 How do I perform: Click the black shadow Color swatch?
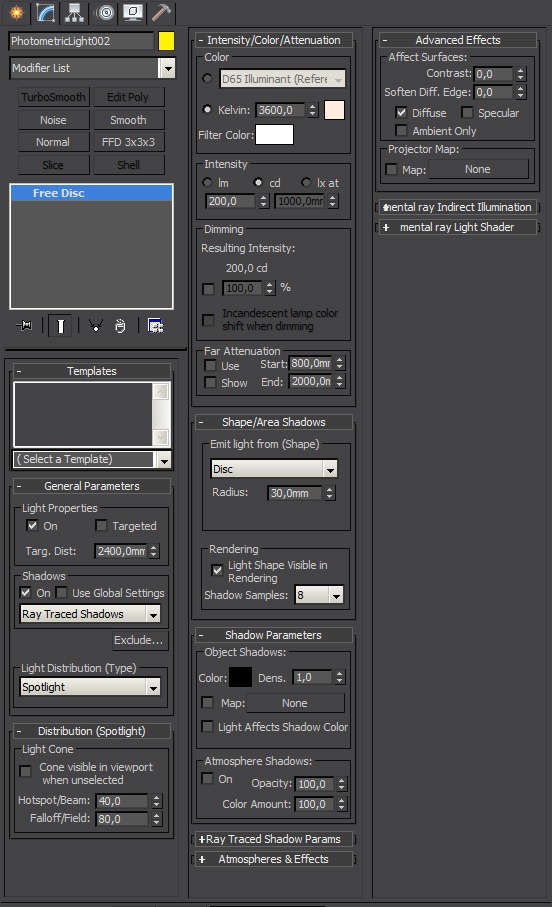240,677
